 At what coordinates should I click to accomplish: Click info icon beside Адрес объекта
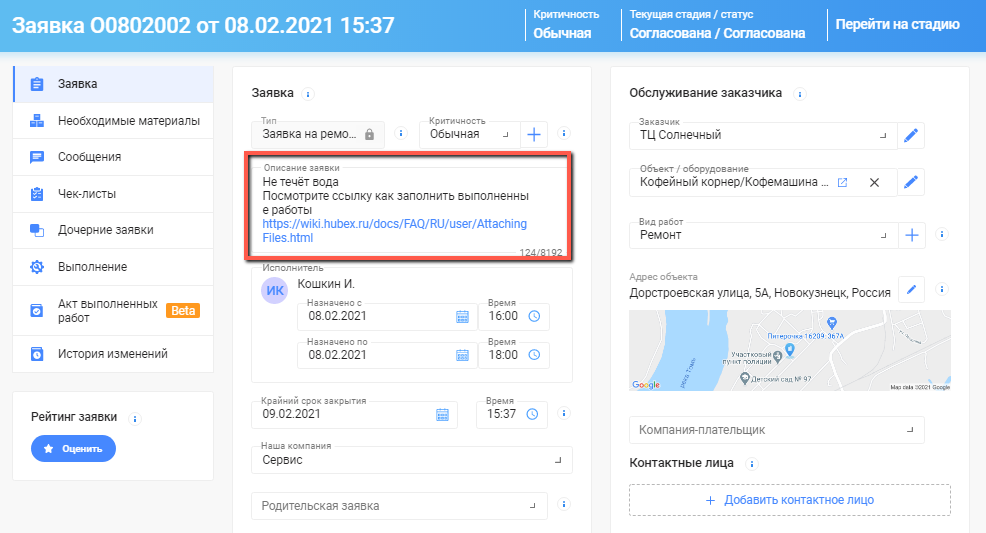[942, 289]
